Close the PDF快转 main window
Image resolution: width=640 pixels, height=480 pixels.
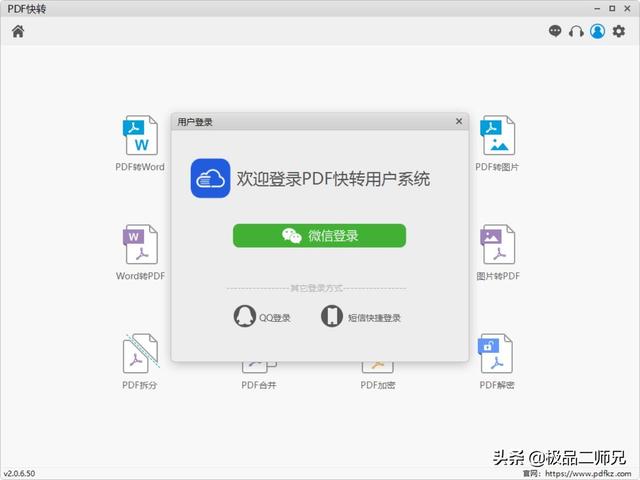pyautogui.click(x=627, y=9)
